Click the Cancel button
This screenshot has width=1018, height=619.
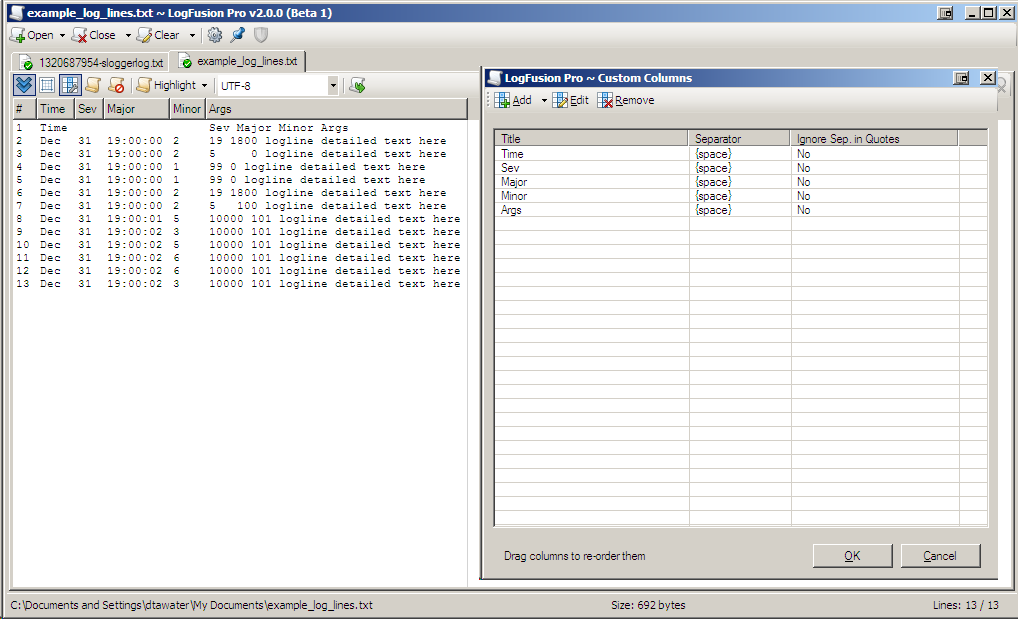(x=940, y=556)
